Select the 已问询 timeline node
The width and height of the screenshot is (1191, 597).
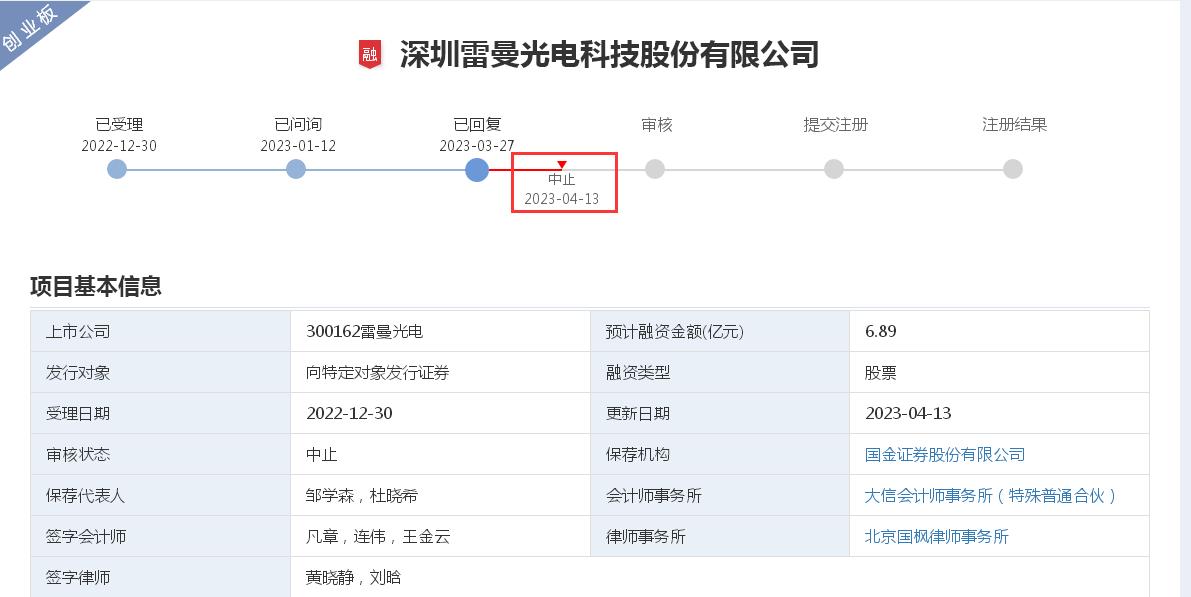[296, 169]
